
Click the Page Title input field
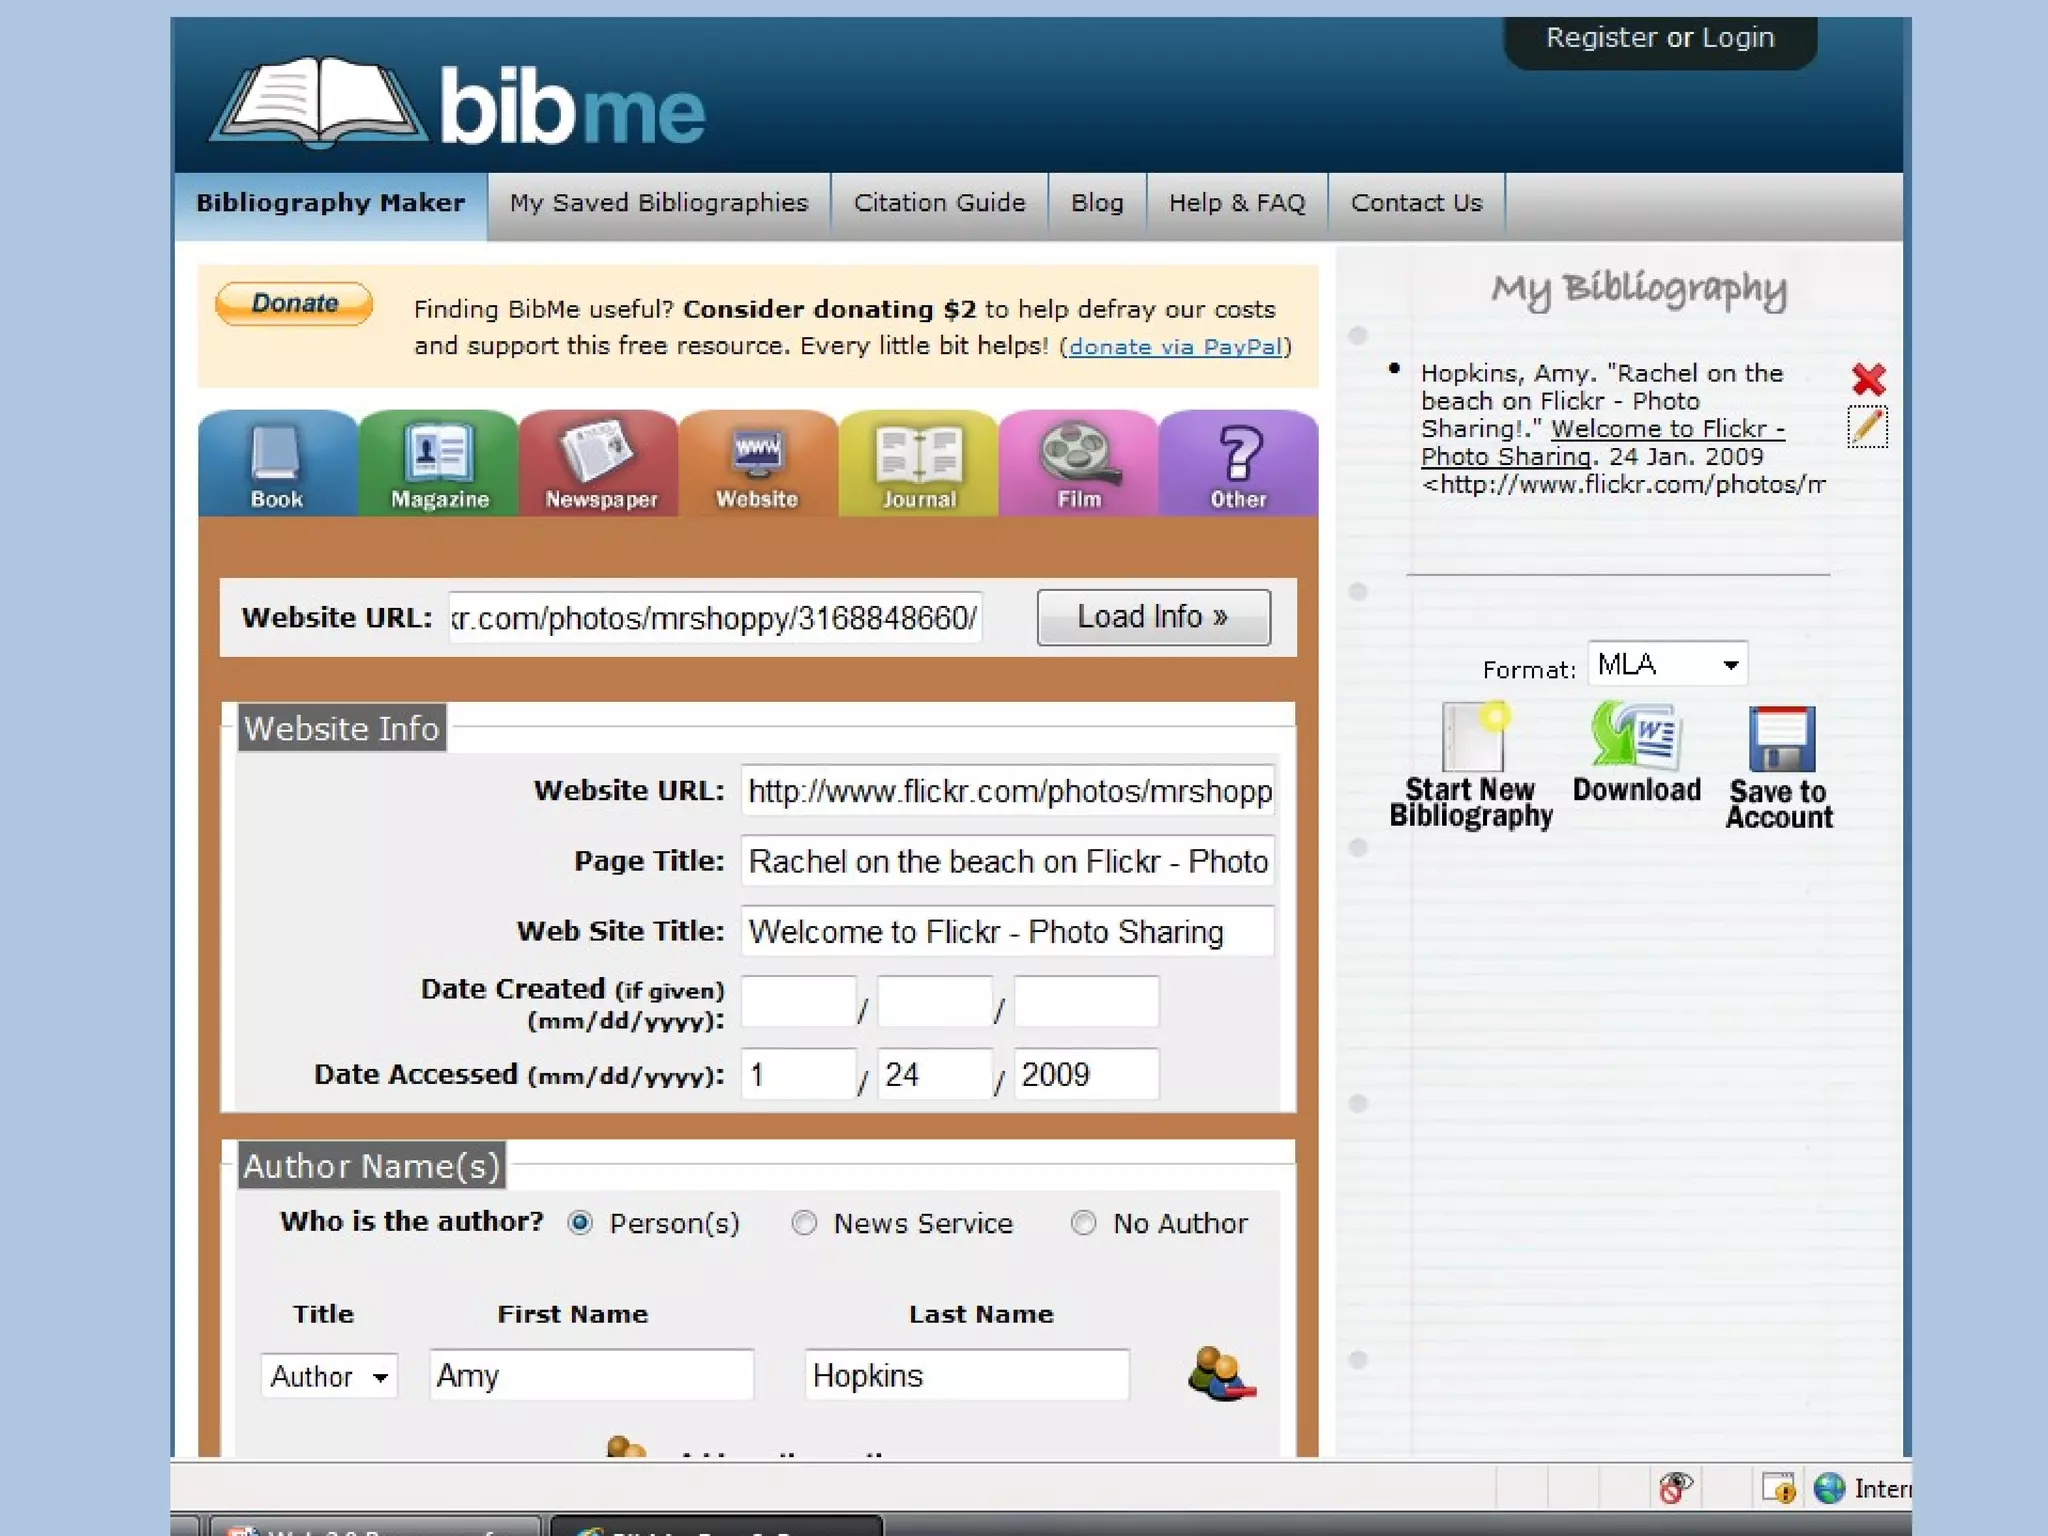[1007, 862]
